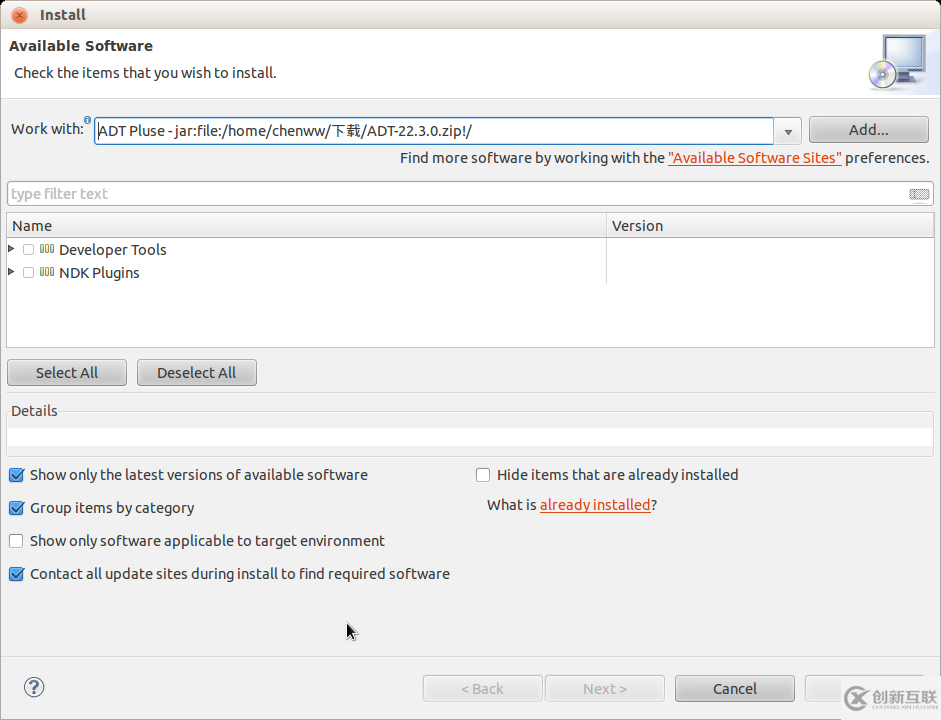941x720 pixels.
Task: Open the Work with dropdown arrow
Action: (x=788, y=131)
